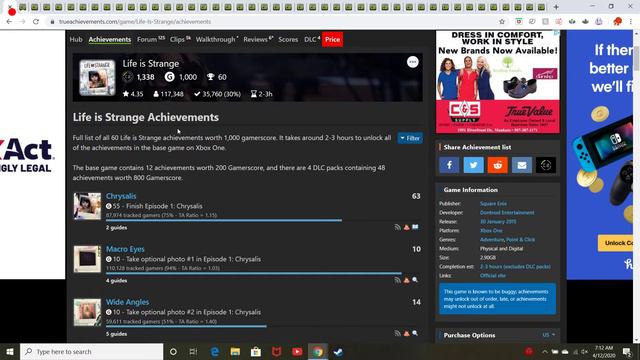Open the Xbox One platform link

(491, 231)
